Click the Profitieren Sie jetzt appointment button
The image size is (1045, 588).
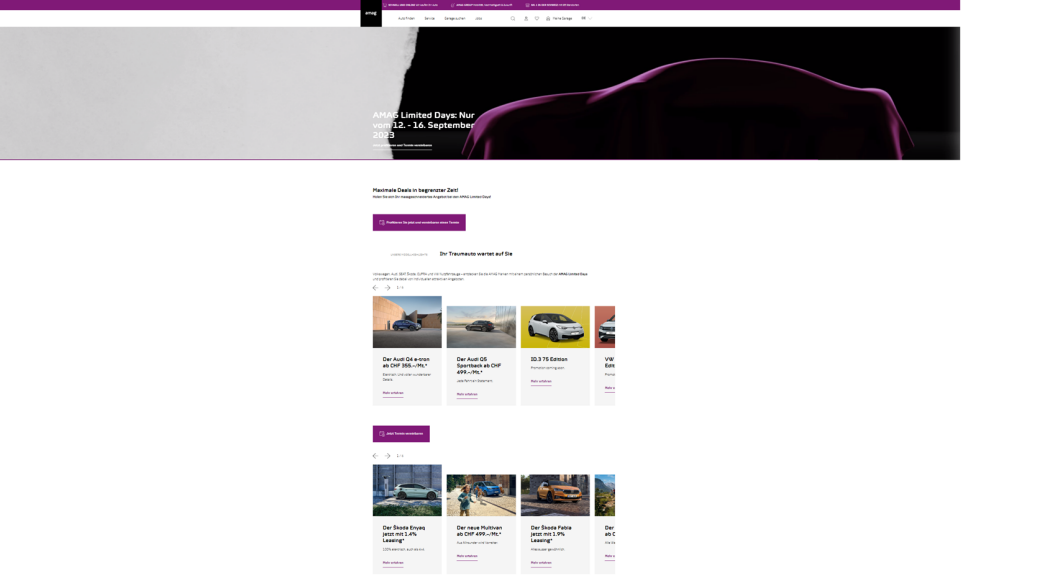[419, 223]
